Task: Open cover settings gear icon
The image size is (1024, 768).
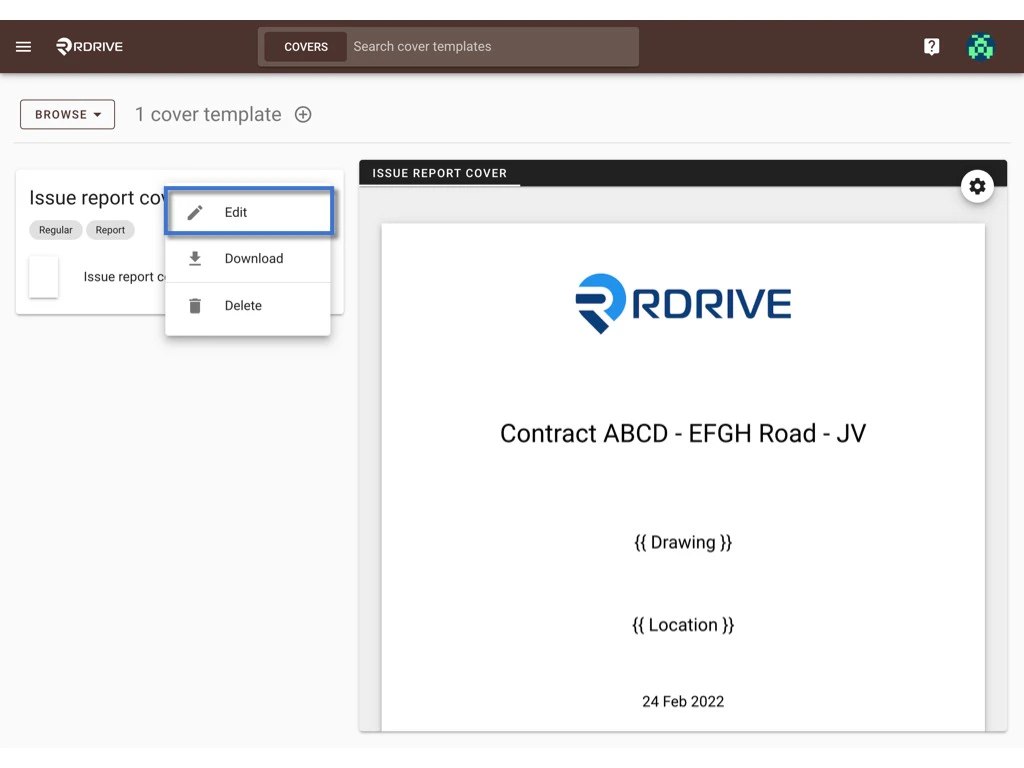Action: [x=977, y=186]
